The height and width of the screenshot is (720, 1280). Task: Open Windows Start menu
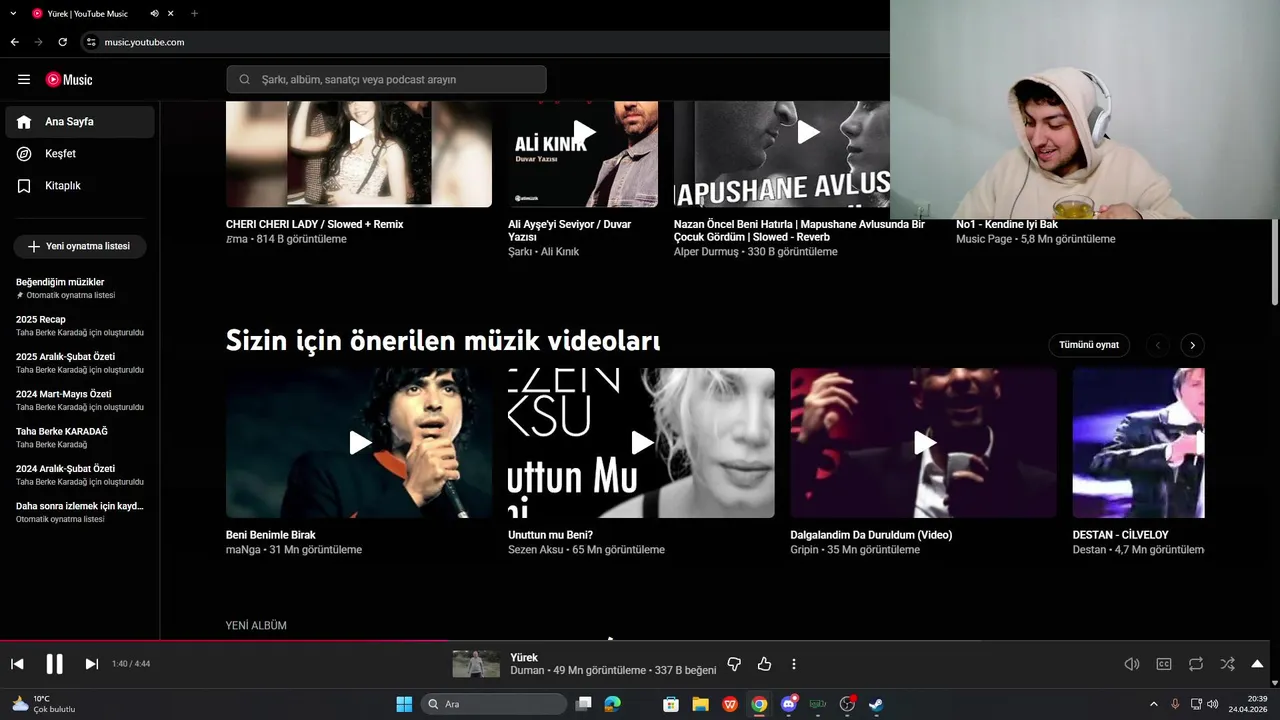pos(404,704)
